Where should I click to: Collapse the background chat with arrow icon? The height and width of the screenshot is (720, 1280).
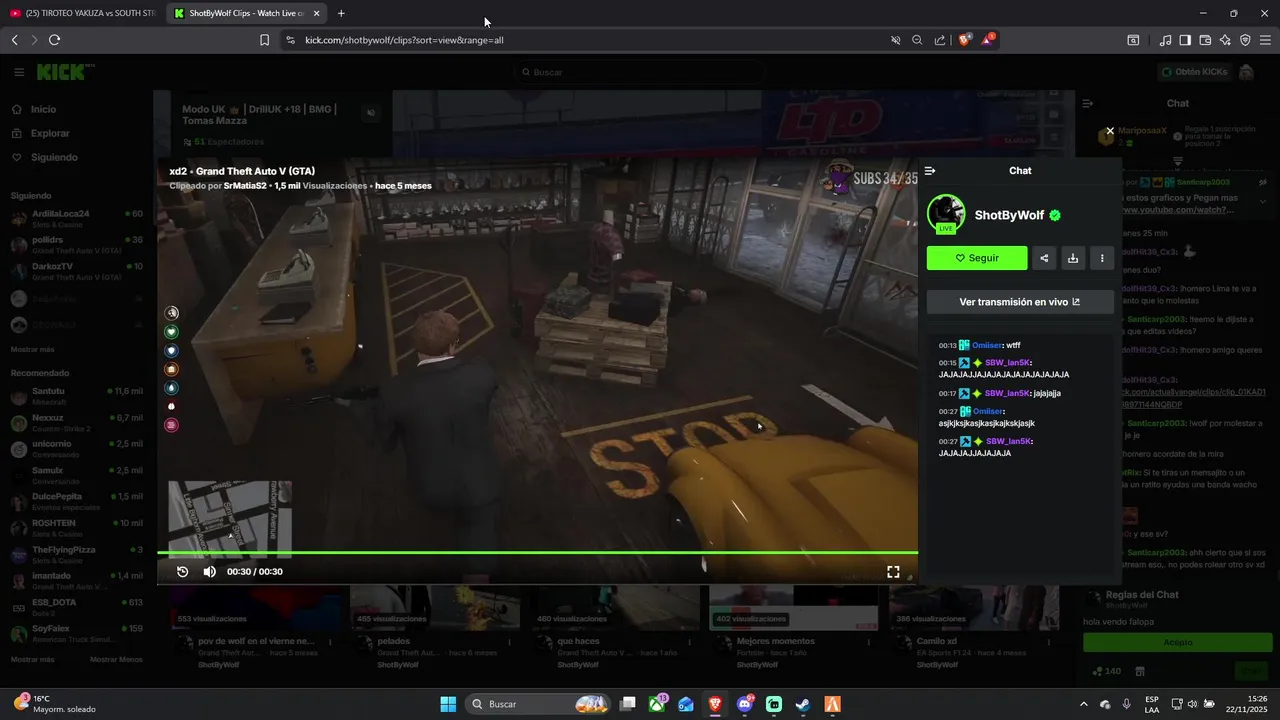(1088, 103)
